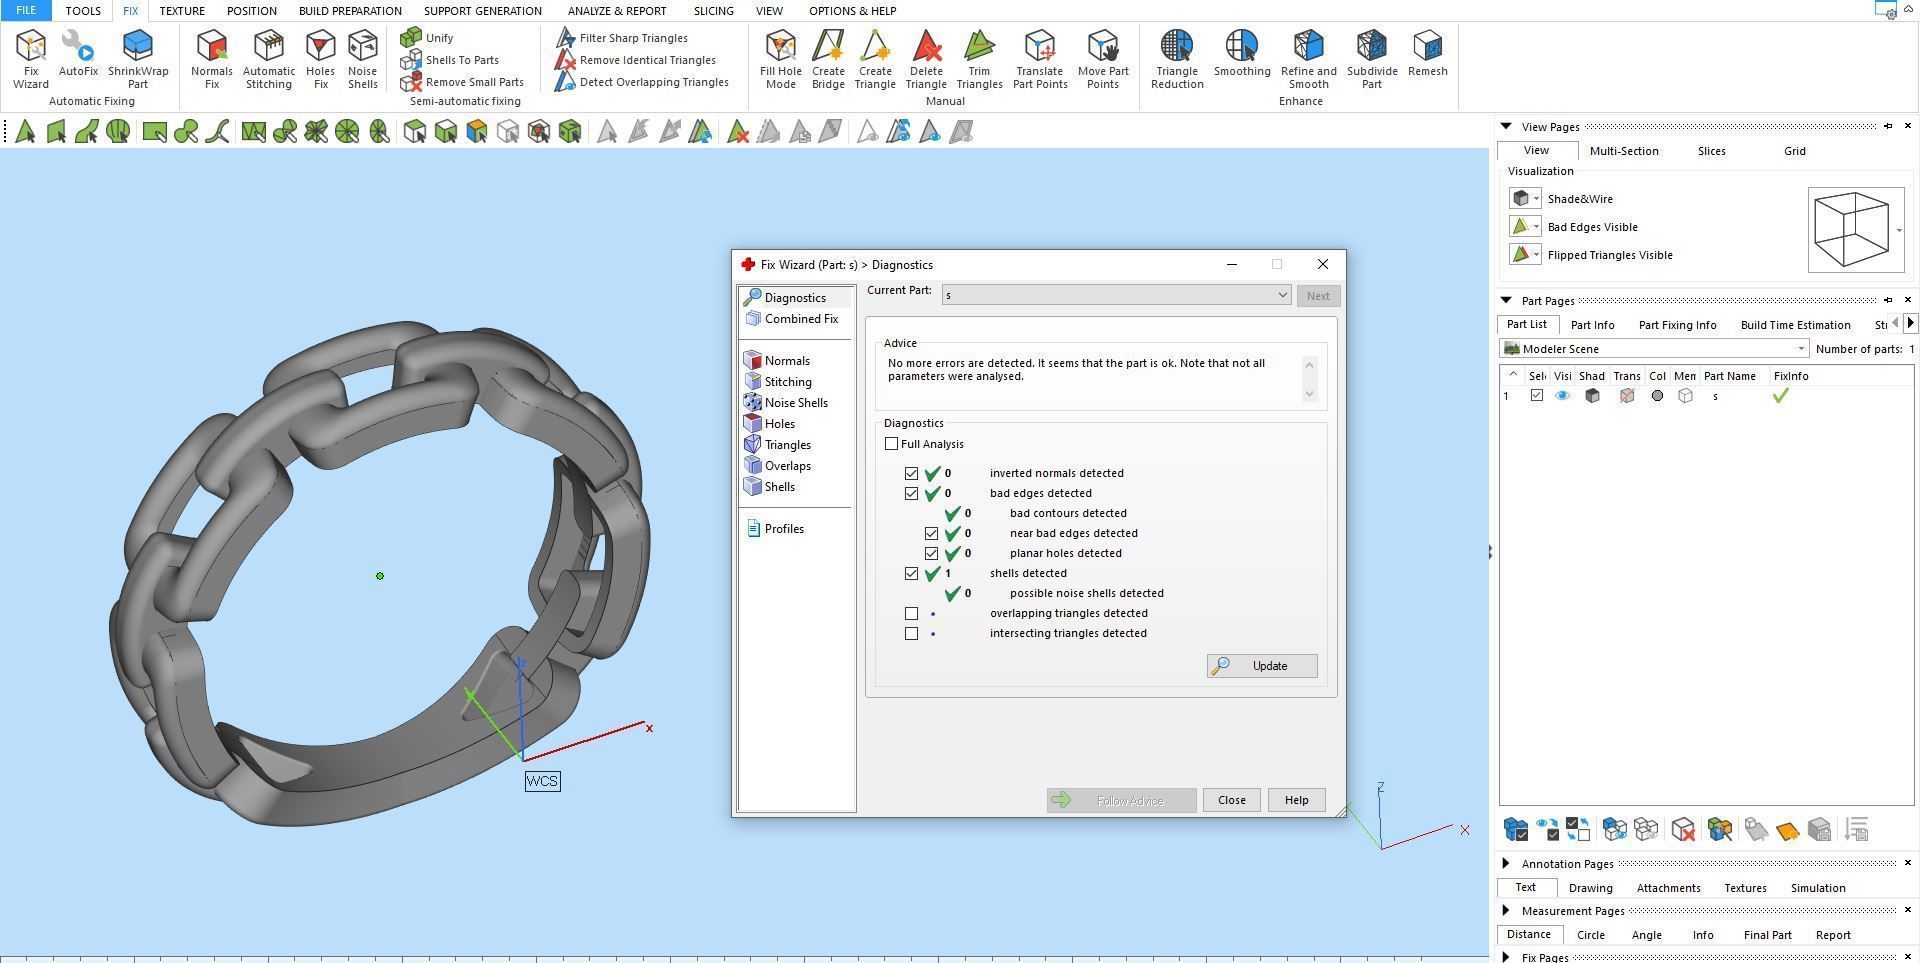Apply Smoothing enhancement
The height and width of the screenshot is (963, 1920).
pyautogui.click(x=1242, y=54)
